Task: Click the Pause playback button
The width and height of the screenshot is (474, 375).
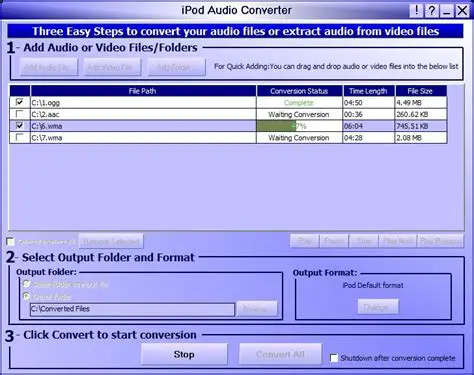Action: [334, 241]
